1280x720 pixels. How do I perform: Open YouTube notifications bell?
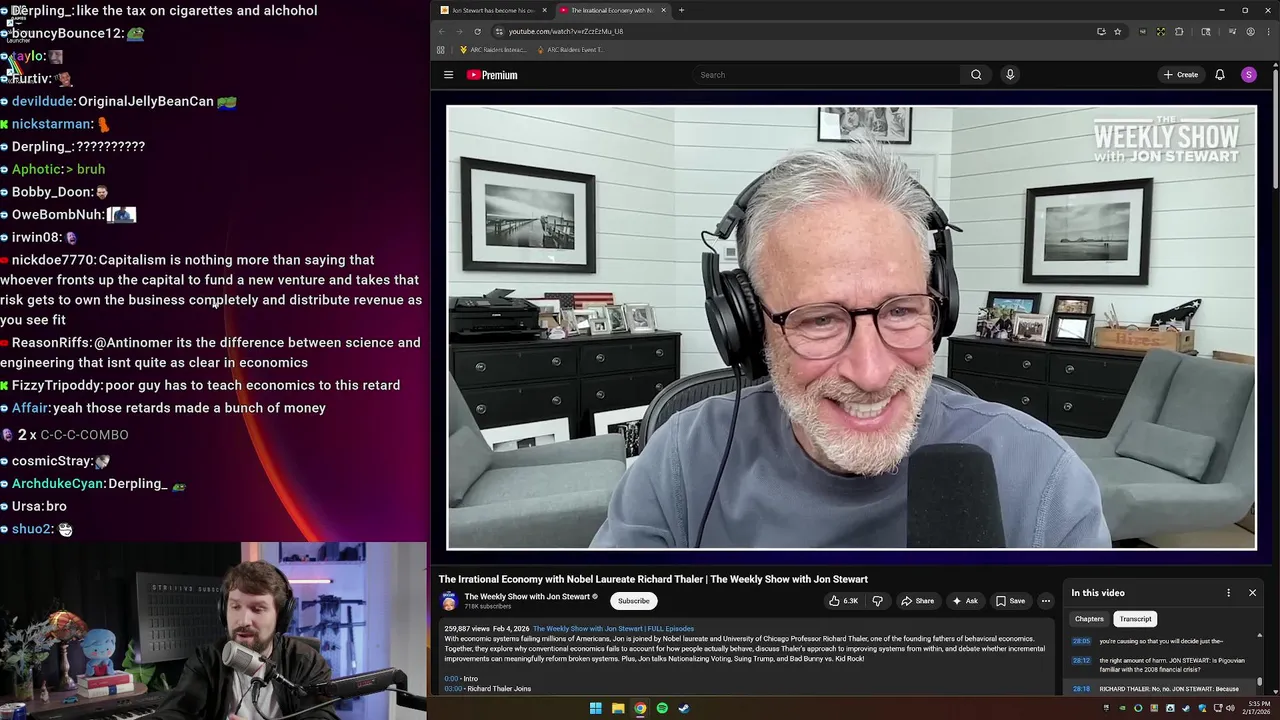pyautogui.click(x=1220, y=75)
